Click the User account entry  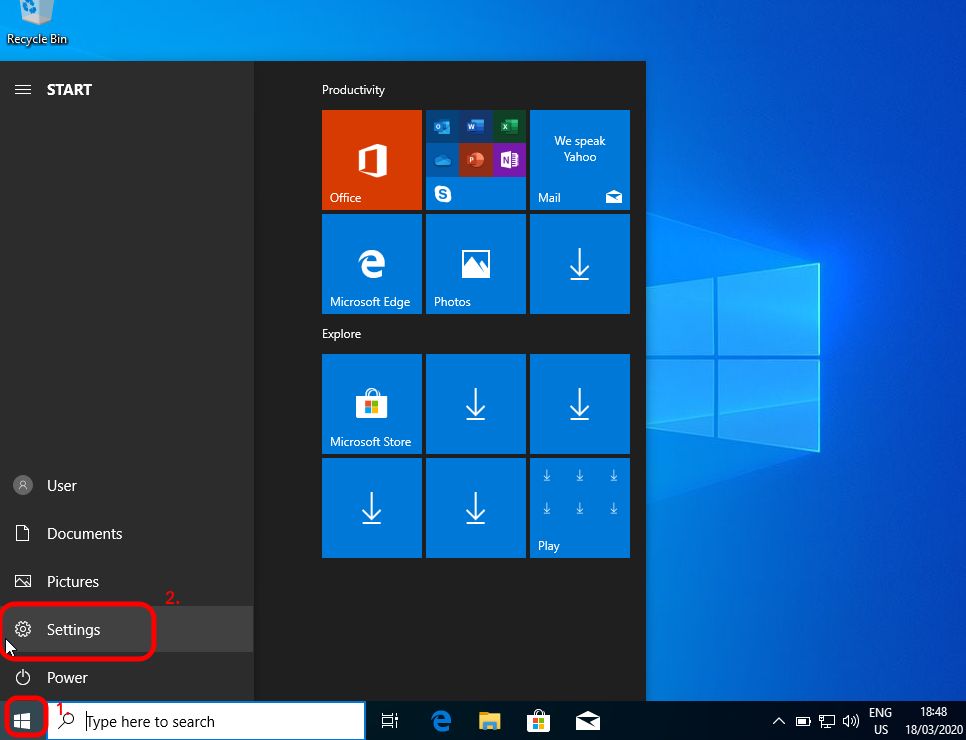click(61, 486)
